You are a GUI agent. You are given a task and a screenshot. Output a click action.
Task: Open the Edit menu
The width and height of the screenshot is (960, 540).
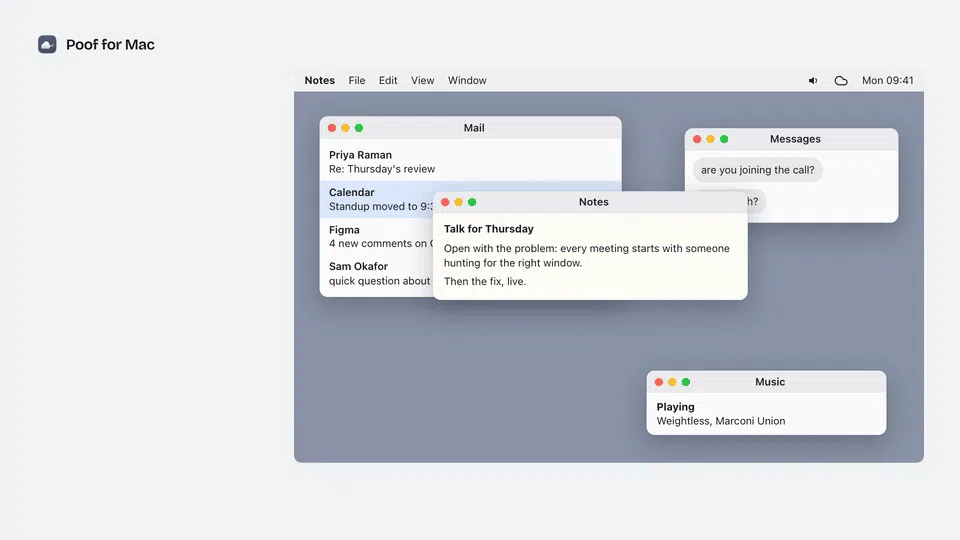tap(388, 80)
